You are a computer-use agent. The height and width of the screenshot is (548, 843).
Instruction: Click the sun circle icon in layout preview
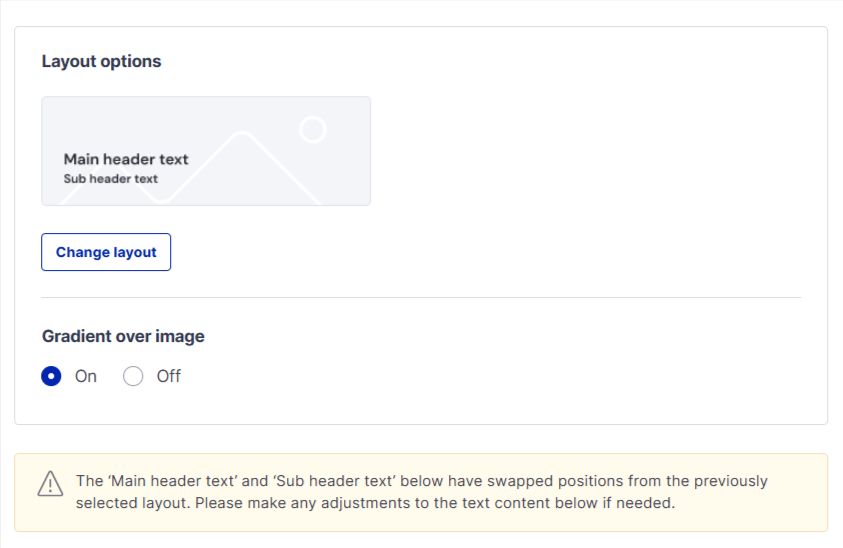[313, 129]
